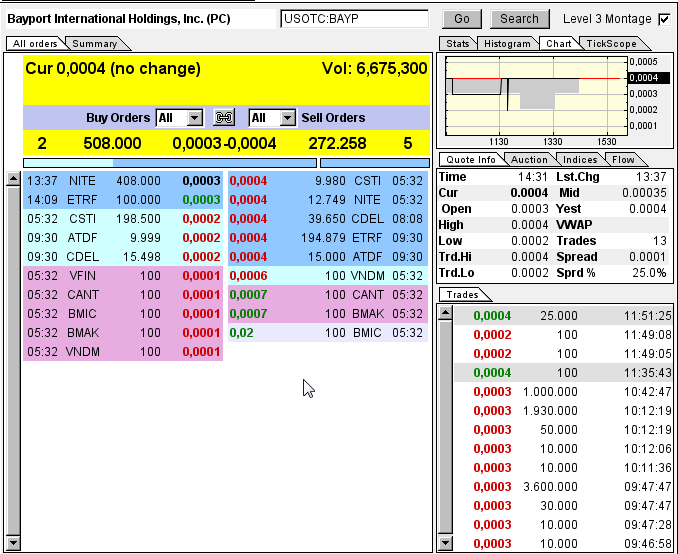
Task: Click the Trades count value 13
Action: pyautogui.click(x=659, y=241)
